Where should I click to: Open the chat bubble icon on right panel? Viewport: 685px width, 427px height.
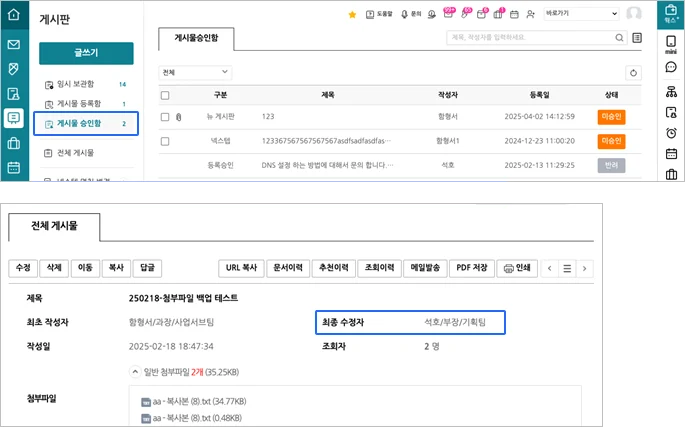[671, 67]
